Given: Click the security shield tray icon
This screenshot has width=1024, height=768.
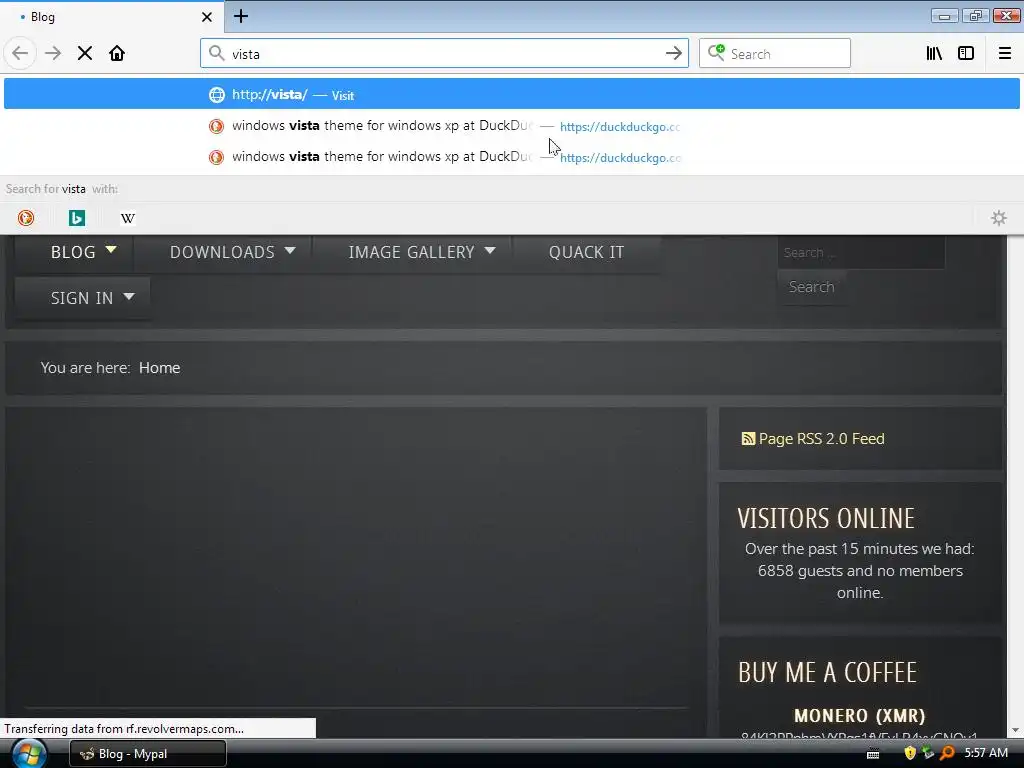Looking at the screenshot, I should (910, 753).
